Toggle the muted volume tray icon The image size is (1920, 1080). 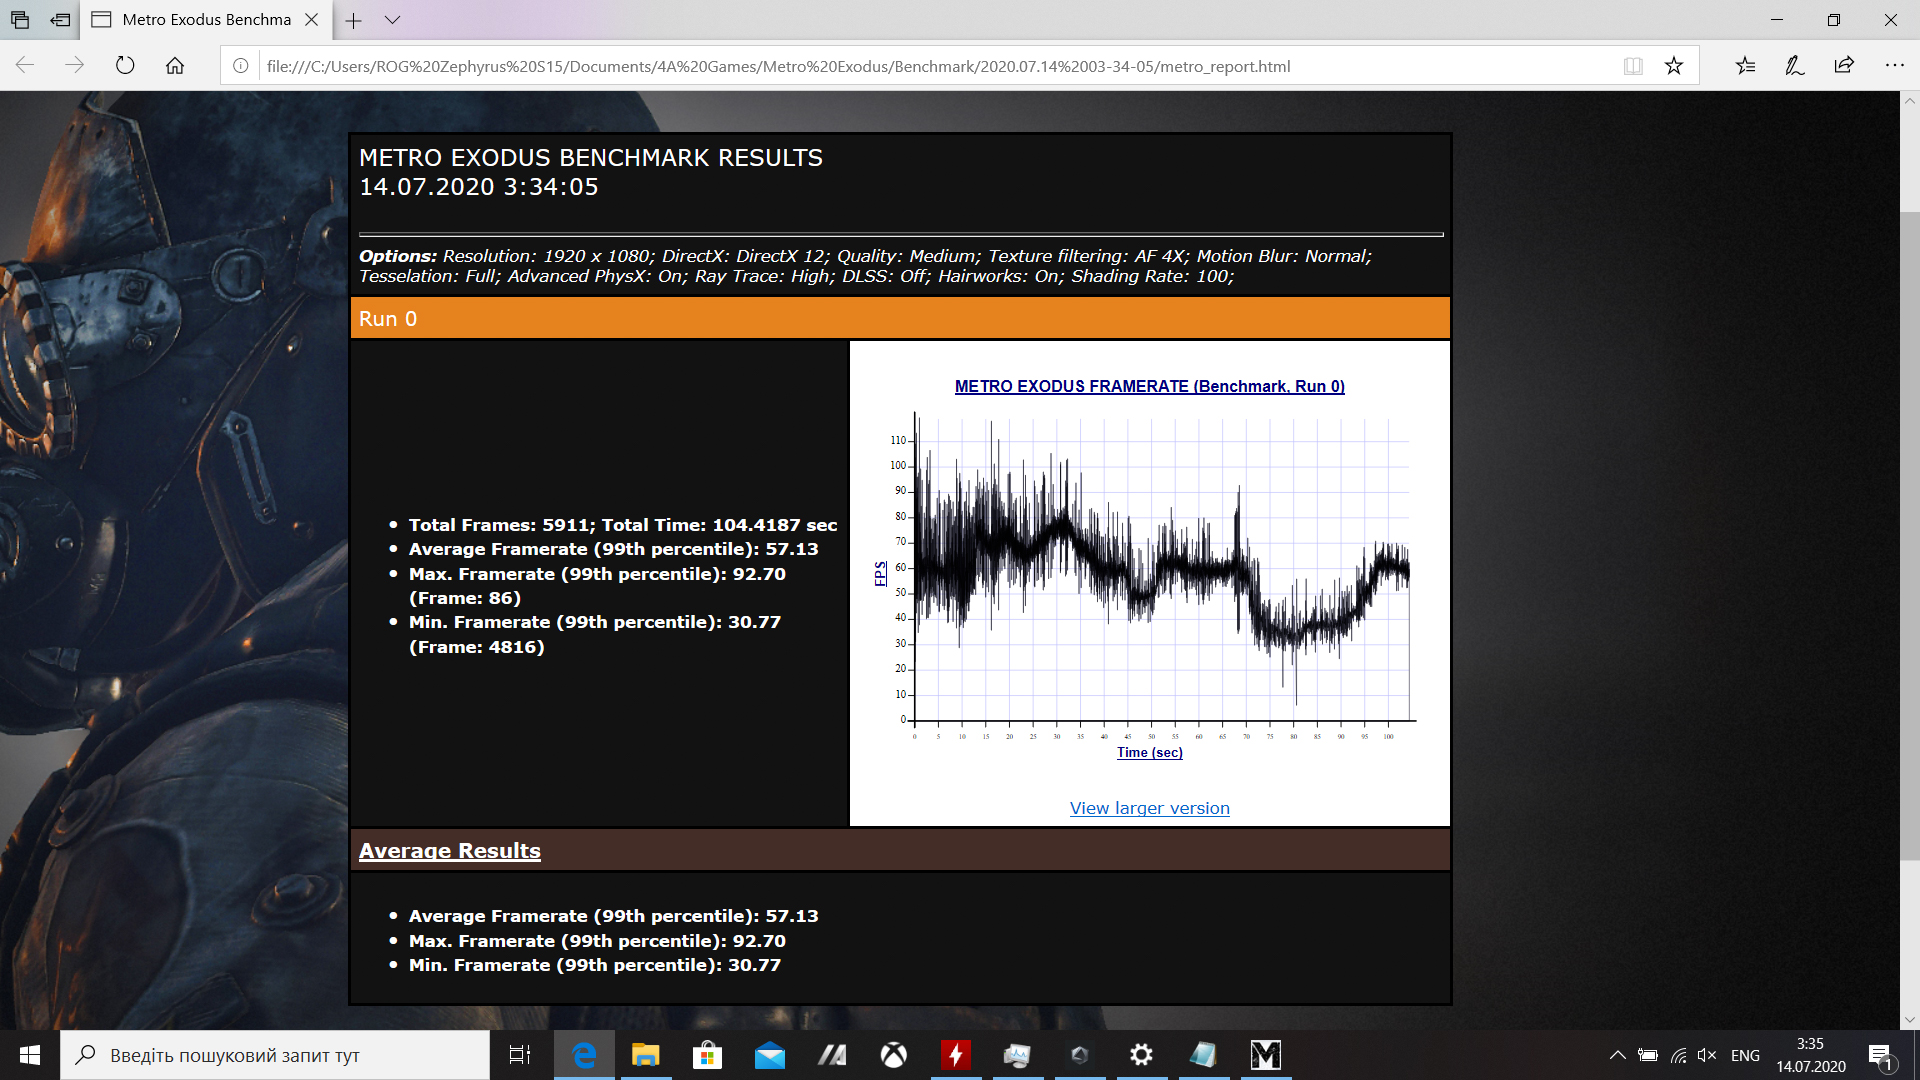point(1707,1055)
